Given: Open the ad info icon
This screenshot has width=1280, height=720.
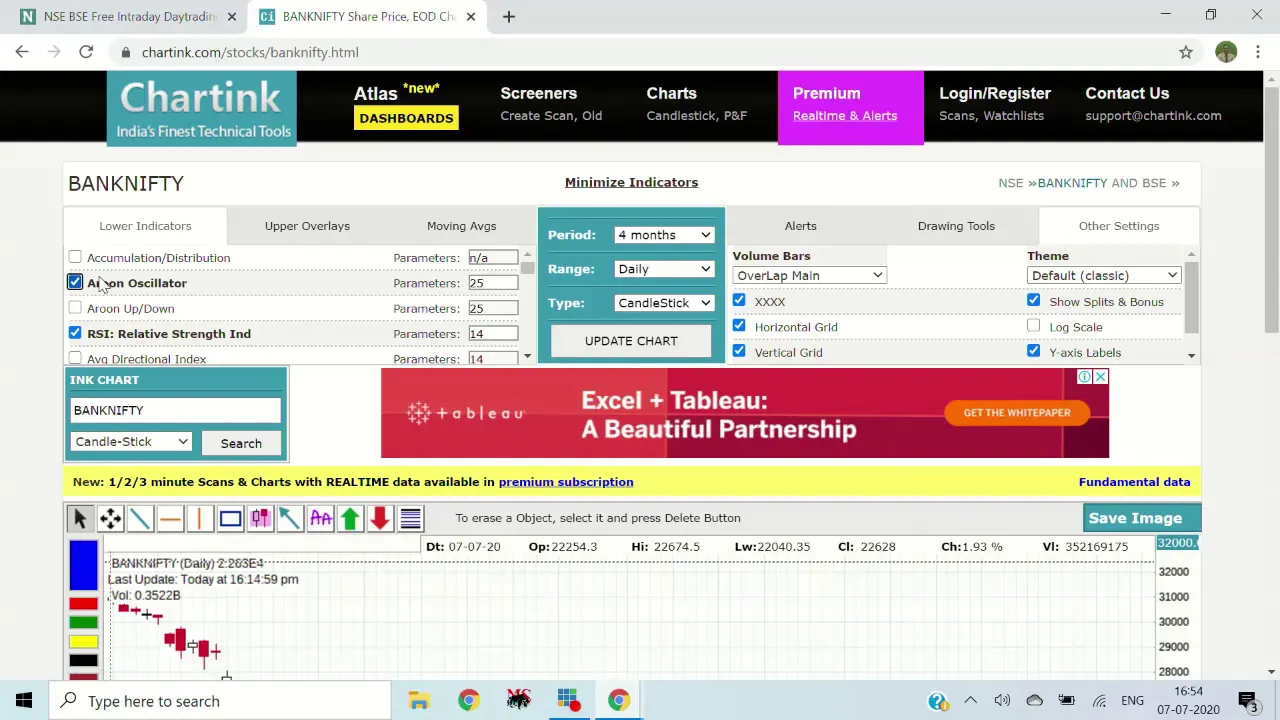Looking at the screenshot, I should point(1084,377).
